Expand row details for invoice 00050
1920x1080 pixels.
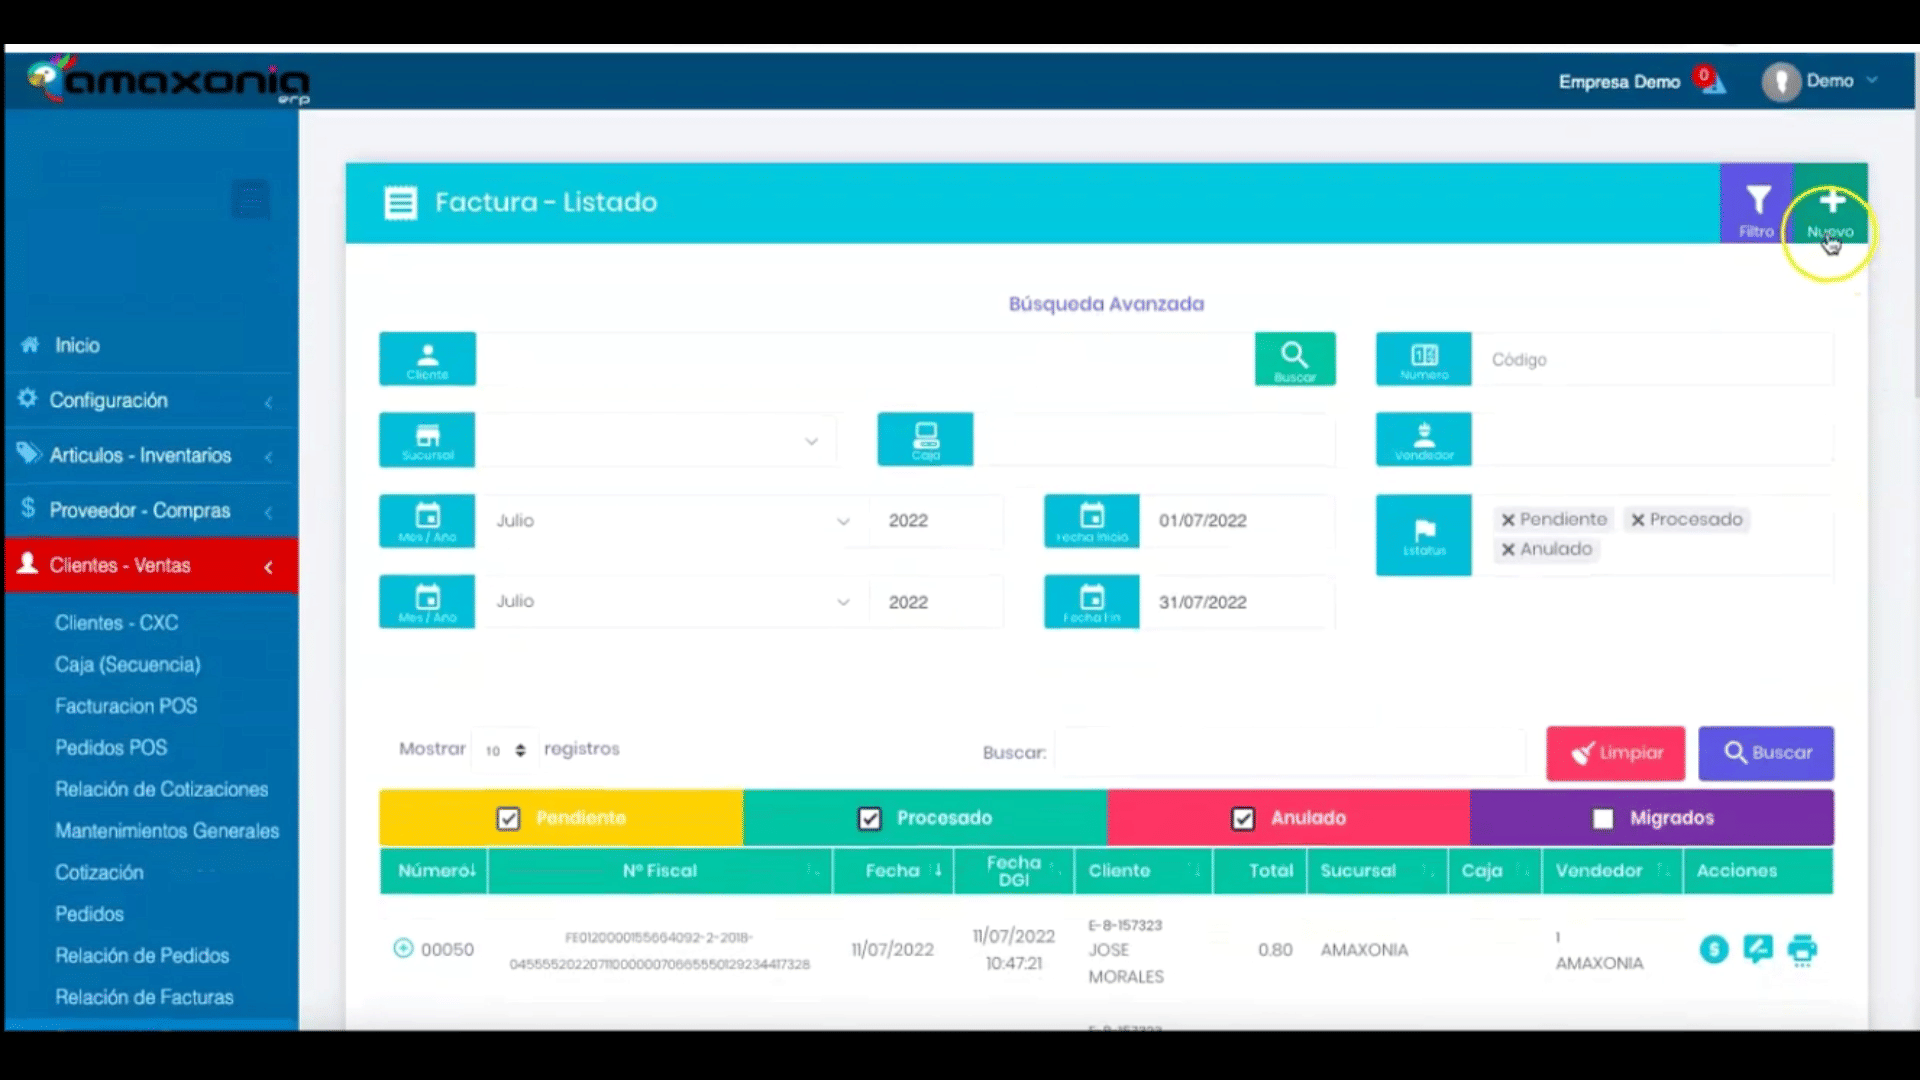click(x=403, y=948)
